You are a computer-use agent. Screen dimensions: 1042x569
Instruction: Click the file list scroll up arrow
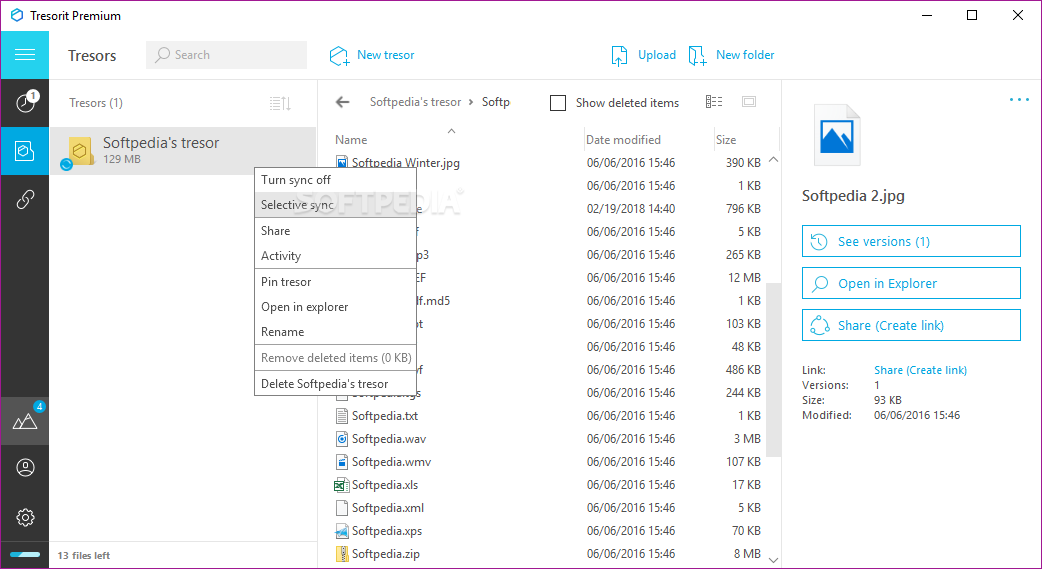click(773, 160)
